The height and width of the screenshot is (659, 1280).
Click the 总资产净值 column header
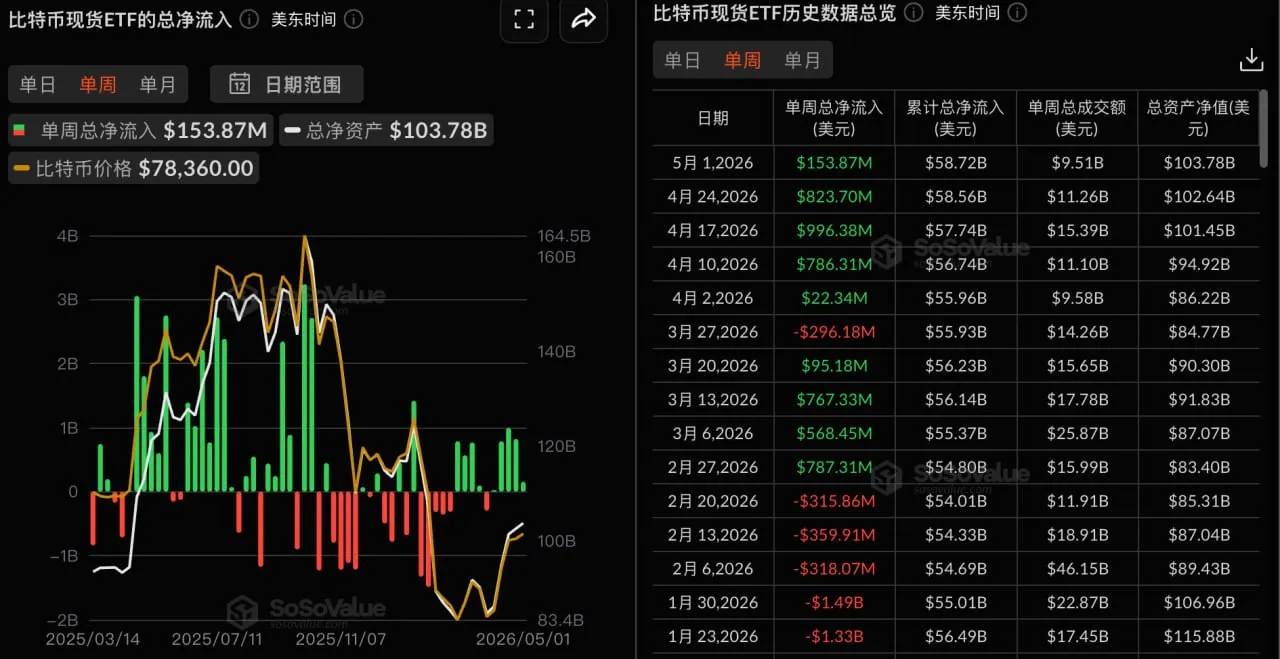(1199, 118)
